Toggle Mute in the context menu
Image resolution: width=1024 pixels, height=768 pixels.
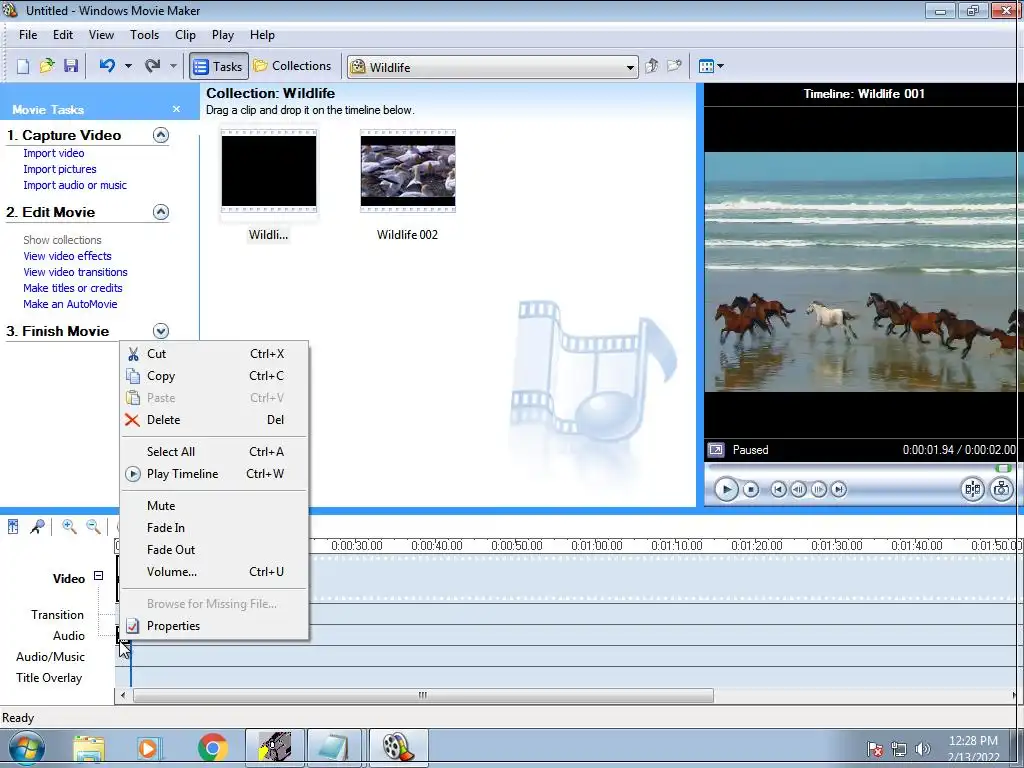click(x=214, y=506)
